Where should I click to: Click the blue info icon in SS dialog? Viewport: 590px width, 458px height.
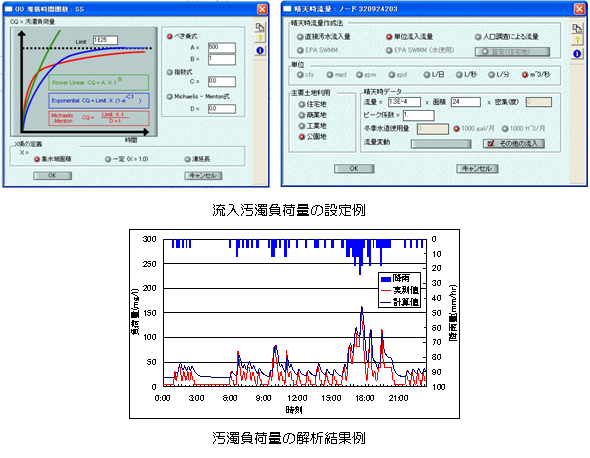[260, 50]
